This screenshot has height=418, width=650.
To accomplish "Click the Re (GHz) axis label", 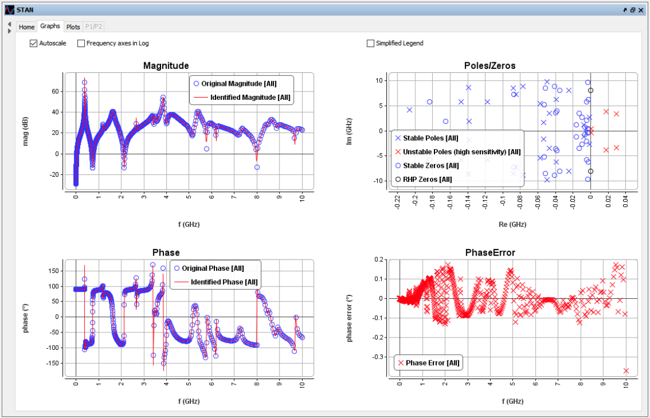I will 513,224.
